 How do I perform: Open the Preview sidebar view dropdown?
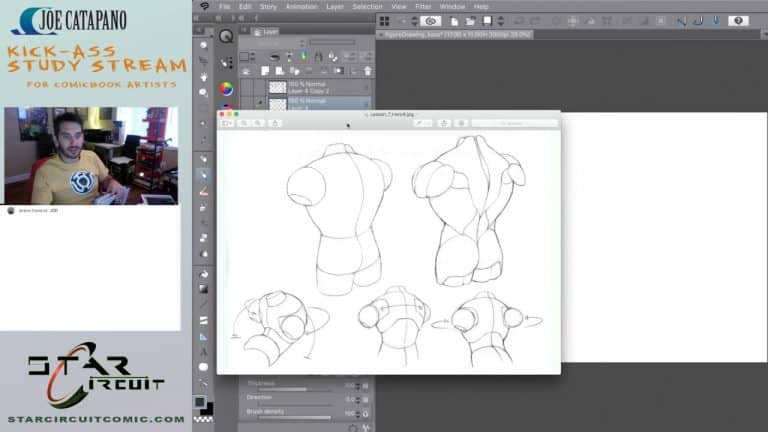[227, 123]
